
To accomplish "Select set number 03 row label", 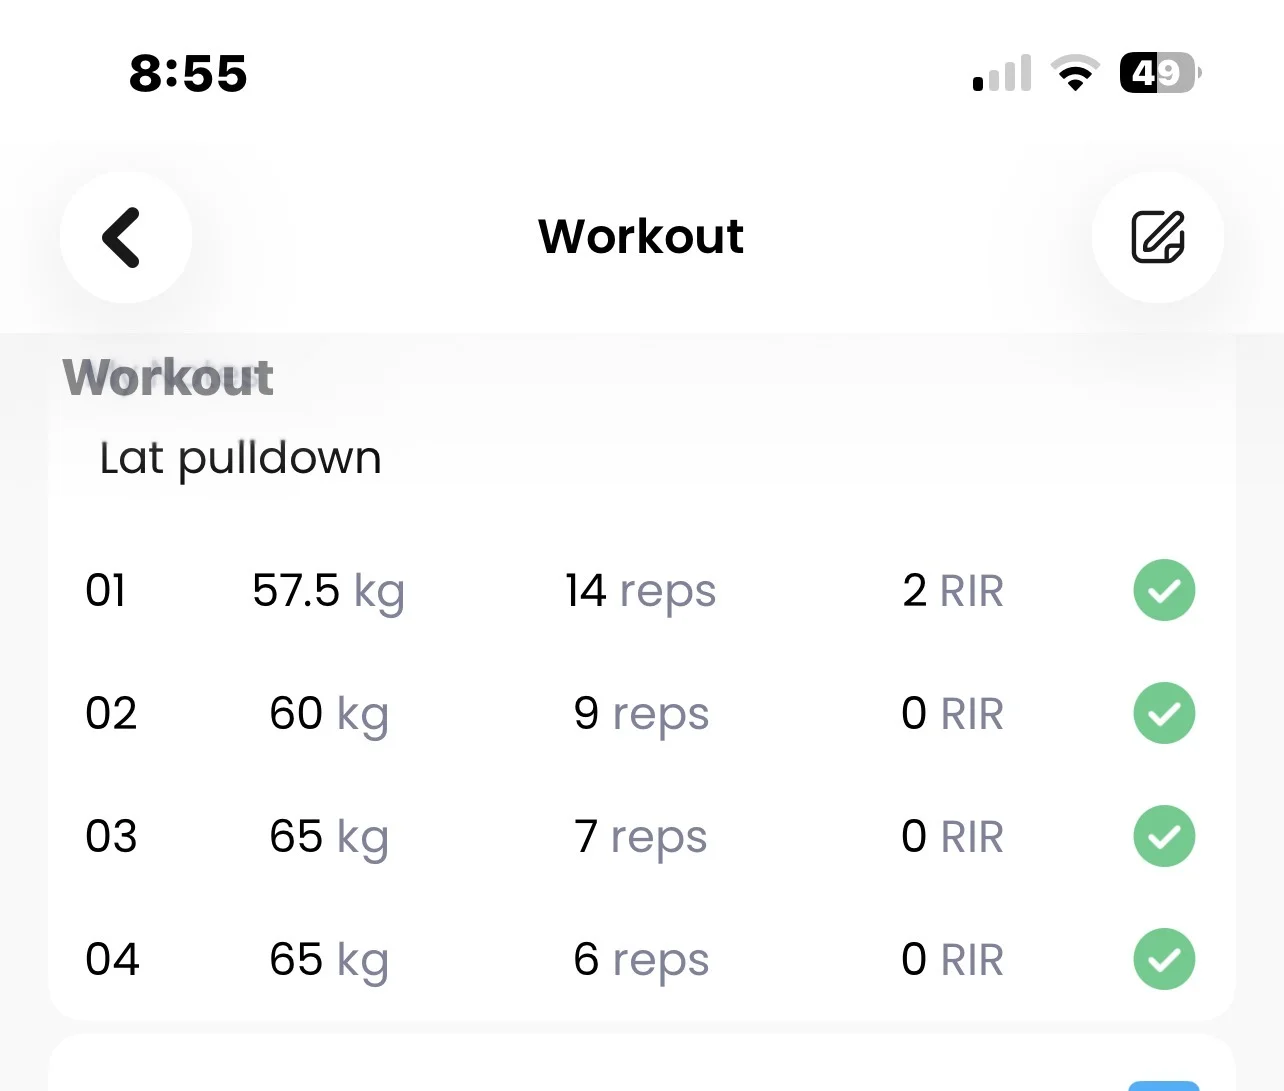I will coord(111,837).
